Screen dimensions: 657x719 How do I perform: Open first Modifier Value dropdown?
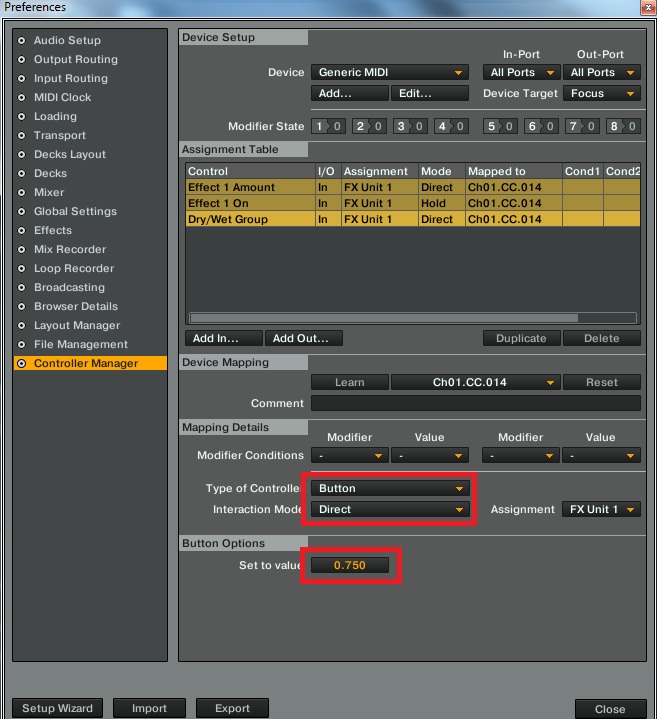tap(430, 456)
